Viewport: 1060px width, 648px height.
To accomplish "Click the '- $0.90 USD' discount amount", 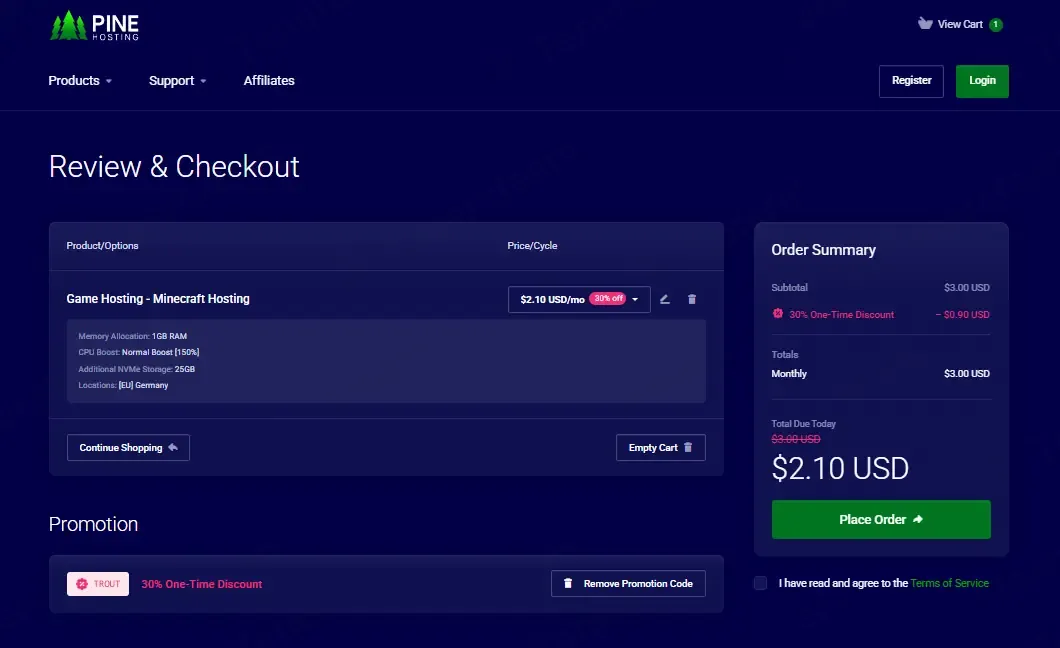I will [x=963, y=314].
